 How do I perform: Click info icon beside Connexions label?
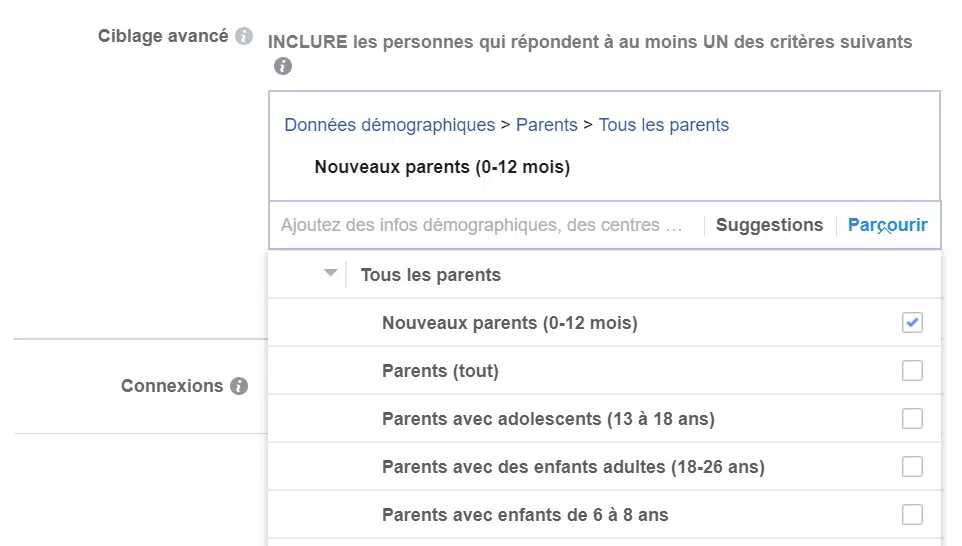pyautogui.click(x=239, y=386)
